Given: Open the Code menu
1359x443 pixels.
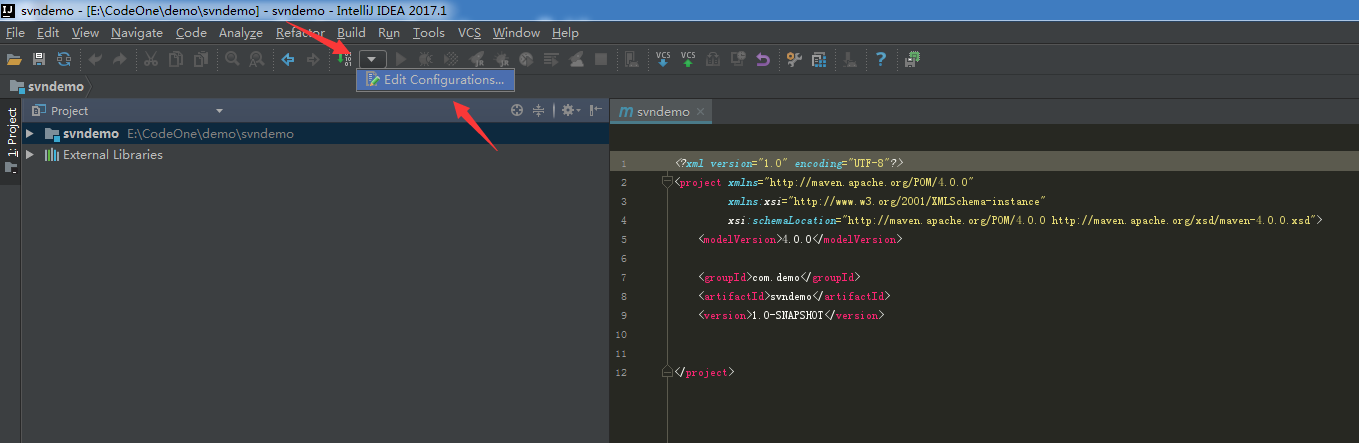Looking at the screenshot, I should pos(191,33).
